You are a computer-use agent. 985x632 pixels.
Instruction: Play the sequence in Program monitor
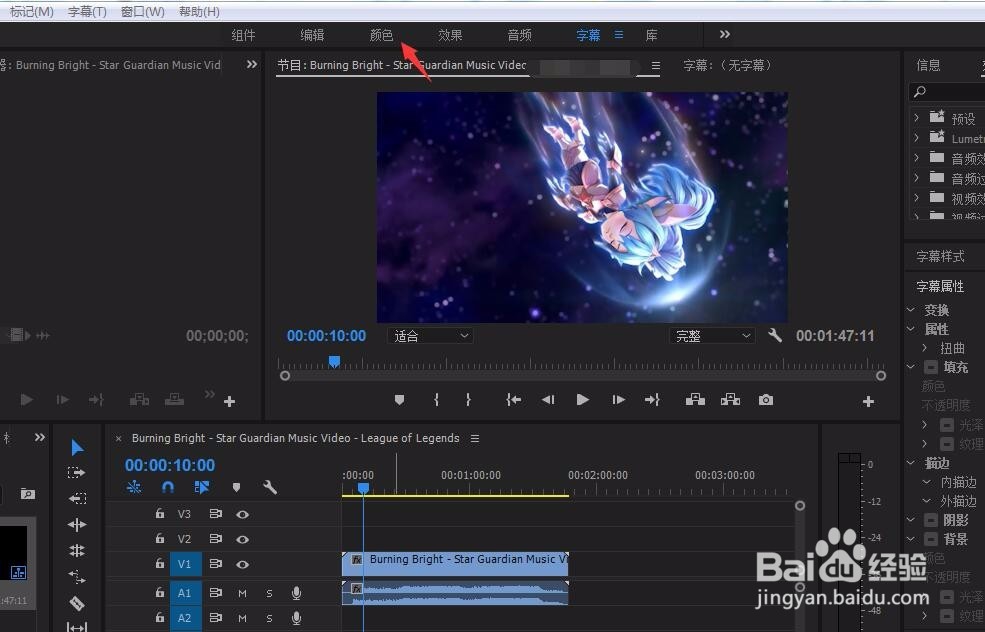click(x=582, y=400)
